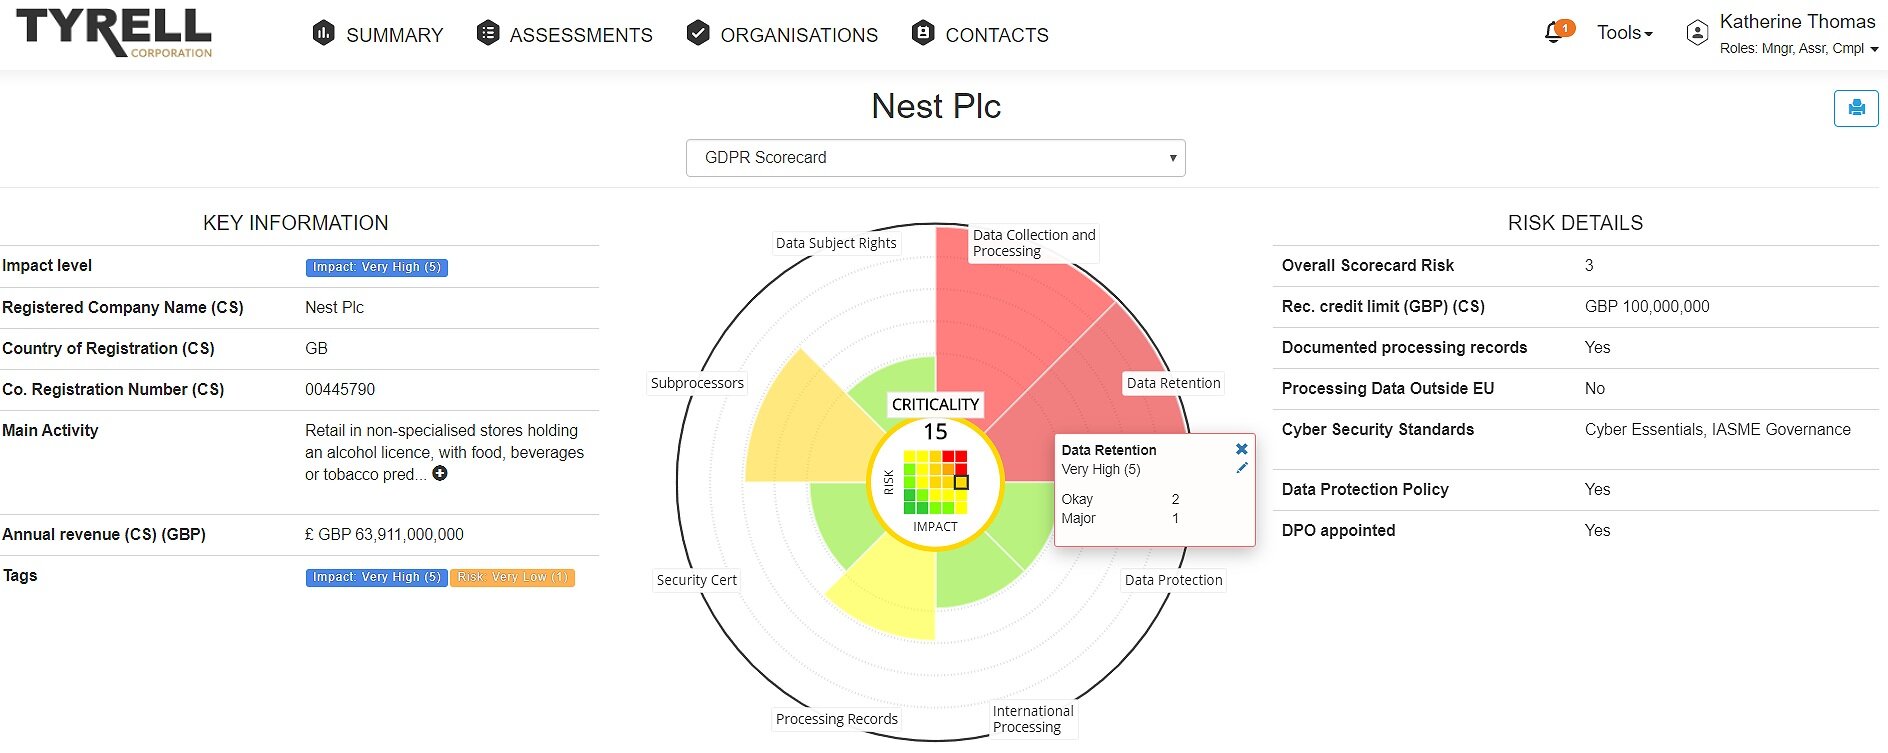Viewport: 1888px width, 753px height.
Task: Click the Impact Very High tag in Tags row
Action: tap(375, 577)
